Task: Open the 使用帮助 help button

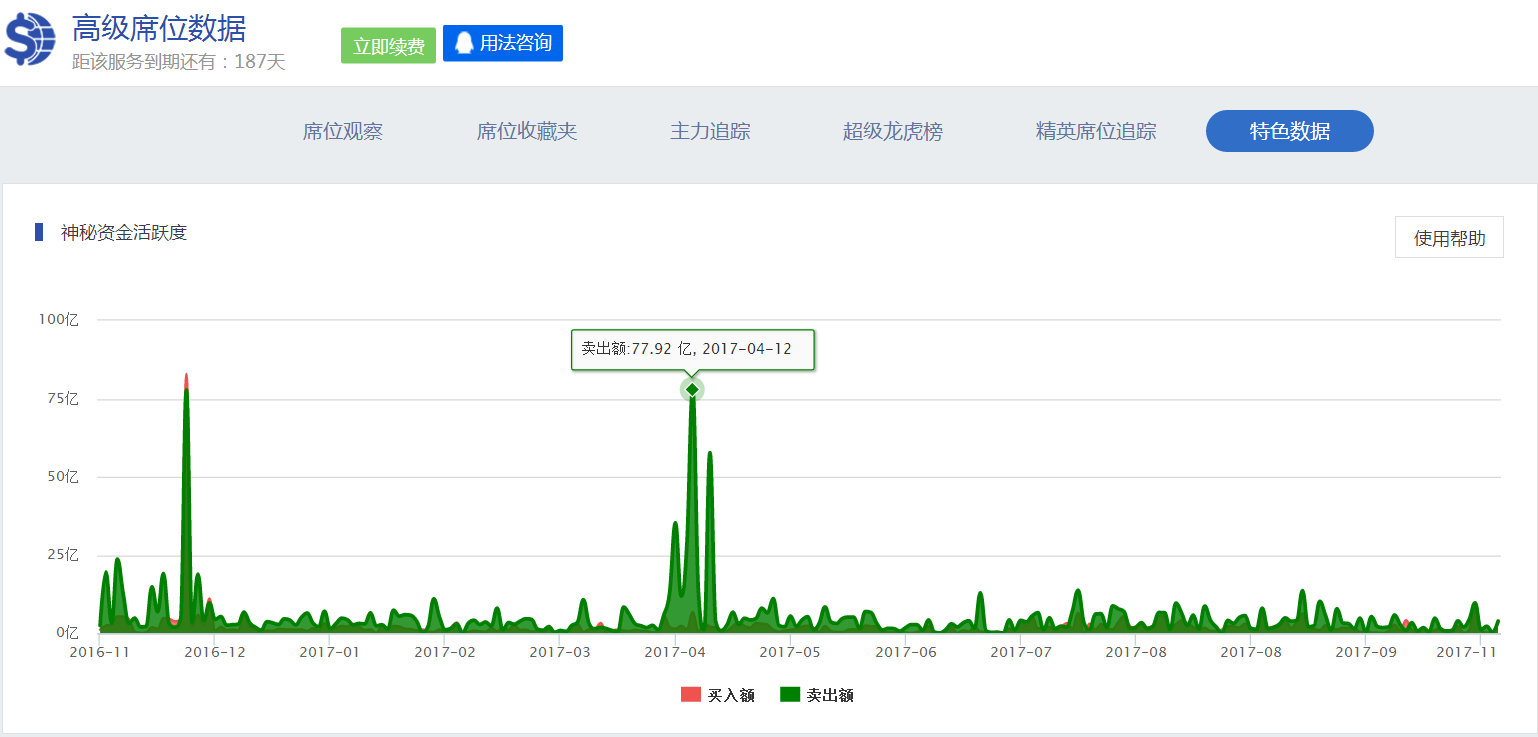Action: (x=1449, y=238)
